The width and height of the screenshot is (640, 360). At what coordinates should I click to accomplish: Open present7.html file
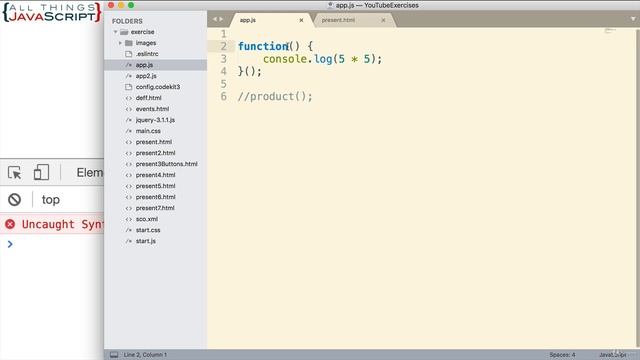[155, 208]
